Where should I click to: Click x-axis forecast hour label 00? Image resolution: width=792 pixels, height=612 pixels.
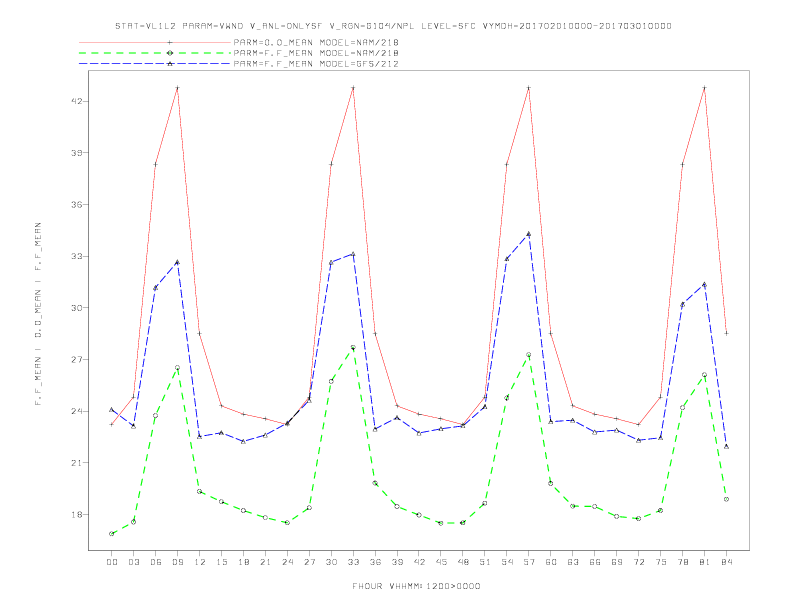click(112, 562)
